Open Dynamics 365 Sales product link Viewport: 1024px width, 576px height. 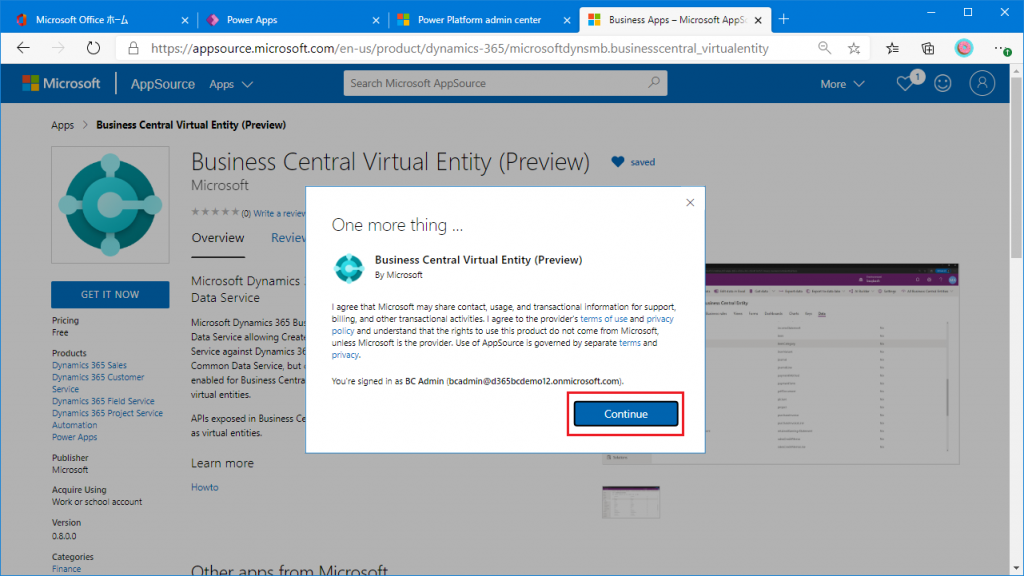89,365
